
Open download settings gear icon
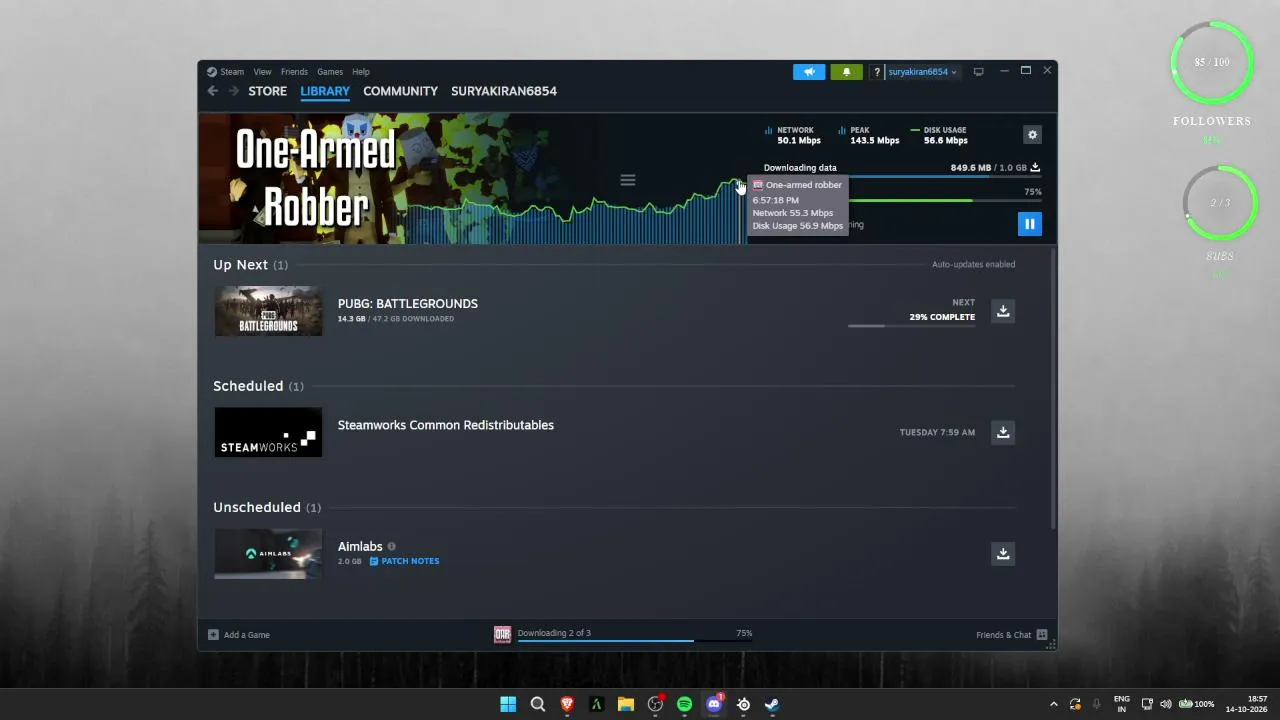pyautogui.click(x=1033, y=135)
